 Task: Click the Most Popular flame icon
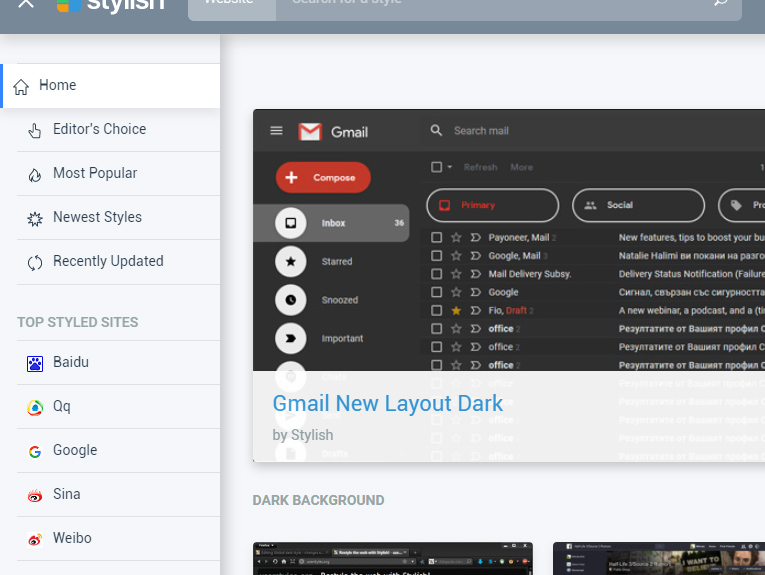[x=35, y=175]
